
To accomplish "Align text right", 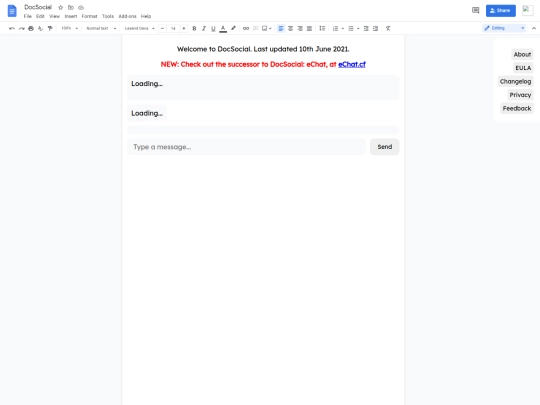I will click(300, 28).
